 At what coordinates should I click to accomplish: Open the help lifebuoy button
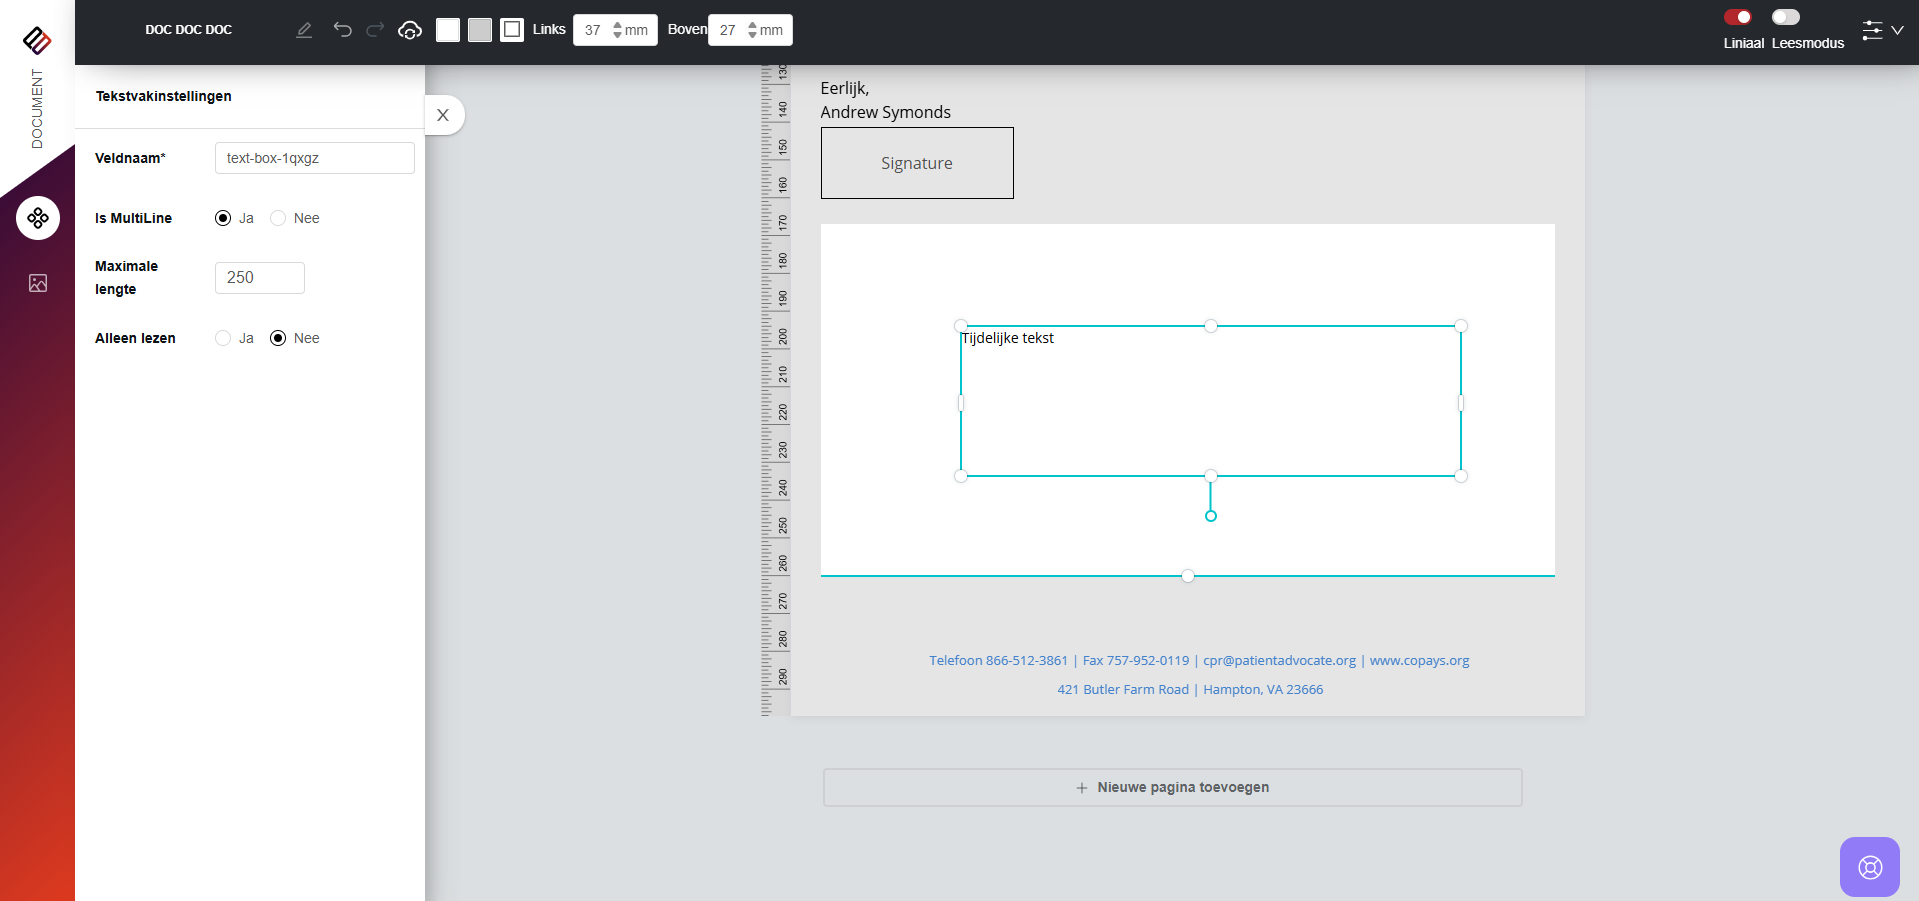(1869, 866)
